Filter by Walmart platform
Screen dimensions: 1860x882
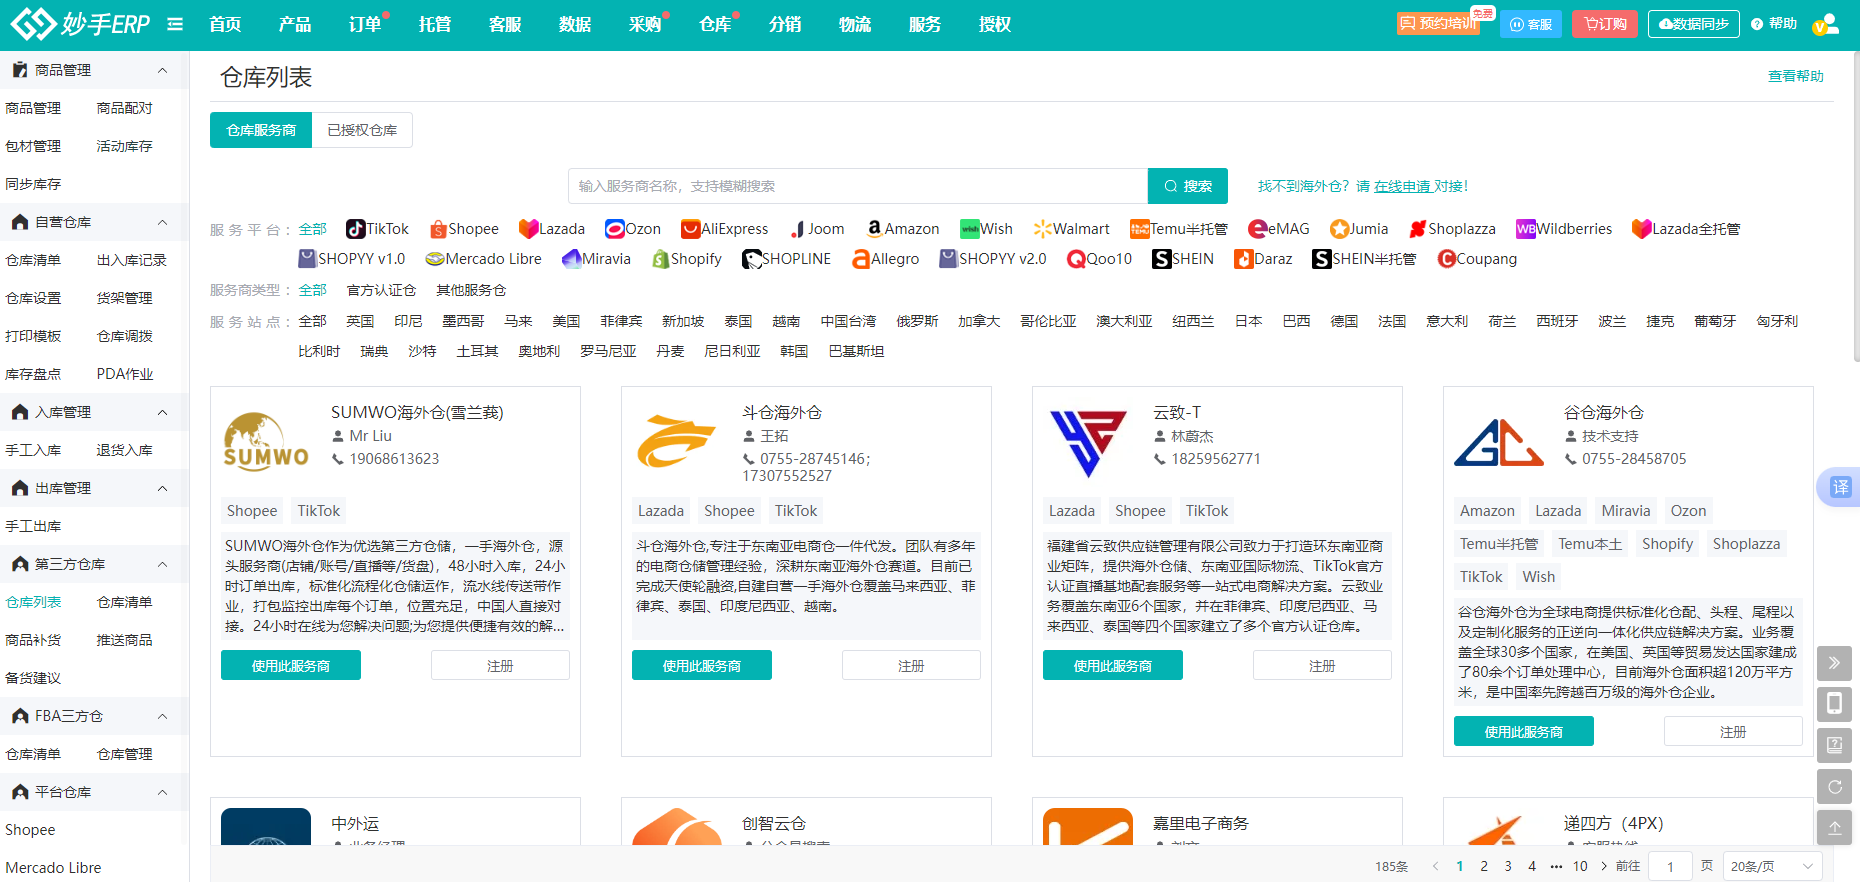[1072, 229]
